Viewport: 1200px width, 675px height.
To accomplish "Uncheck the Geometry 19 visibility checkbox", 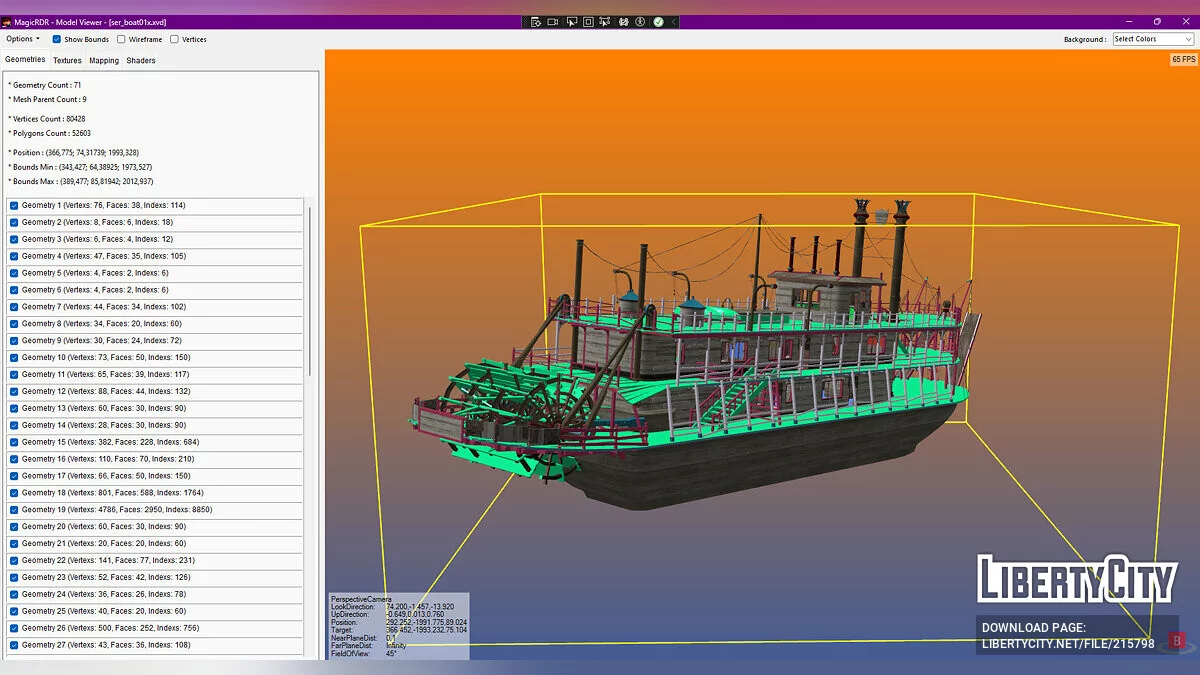I will pos(14,510).
